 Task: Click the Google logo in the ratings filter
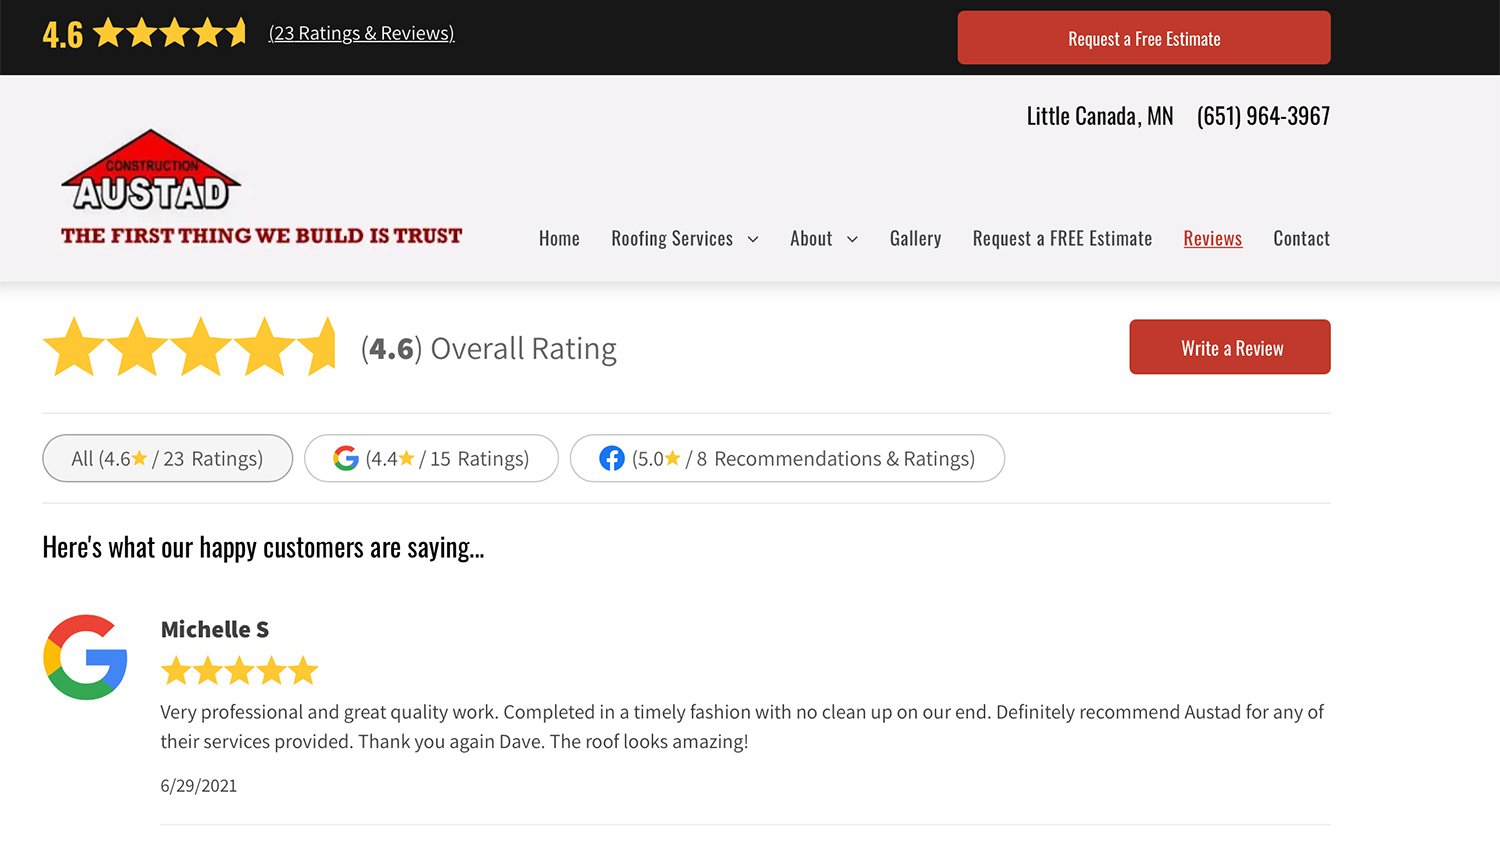click(x=346, y=458)
